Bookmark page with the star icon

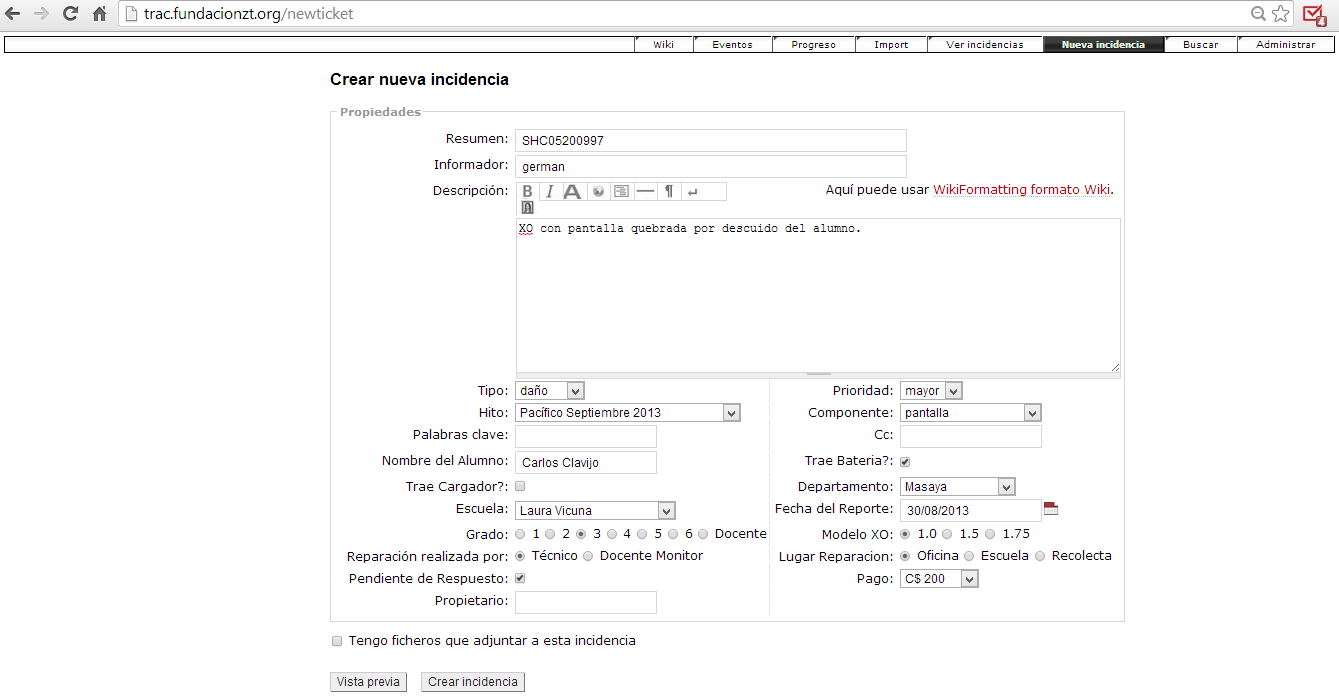click(x=1281, y=14)
